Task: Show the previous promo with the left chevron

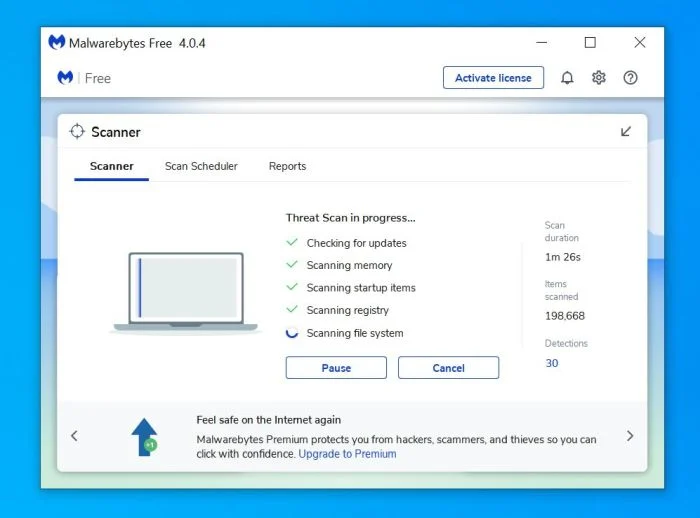Action: click(75, 436)
